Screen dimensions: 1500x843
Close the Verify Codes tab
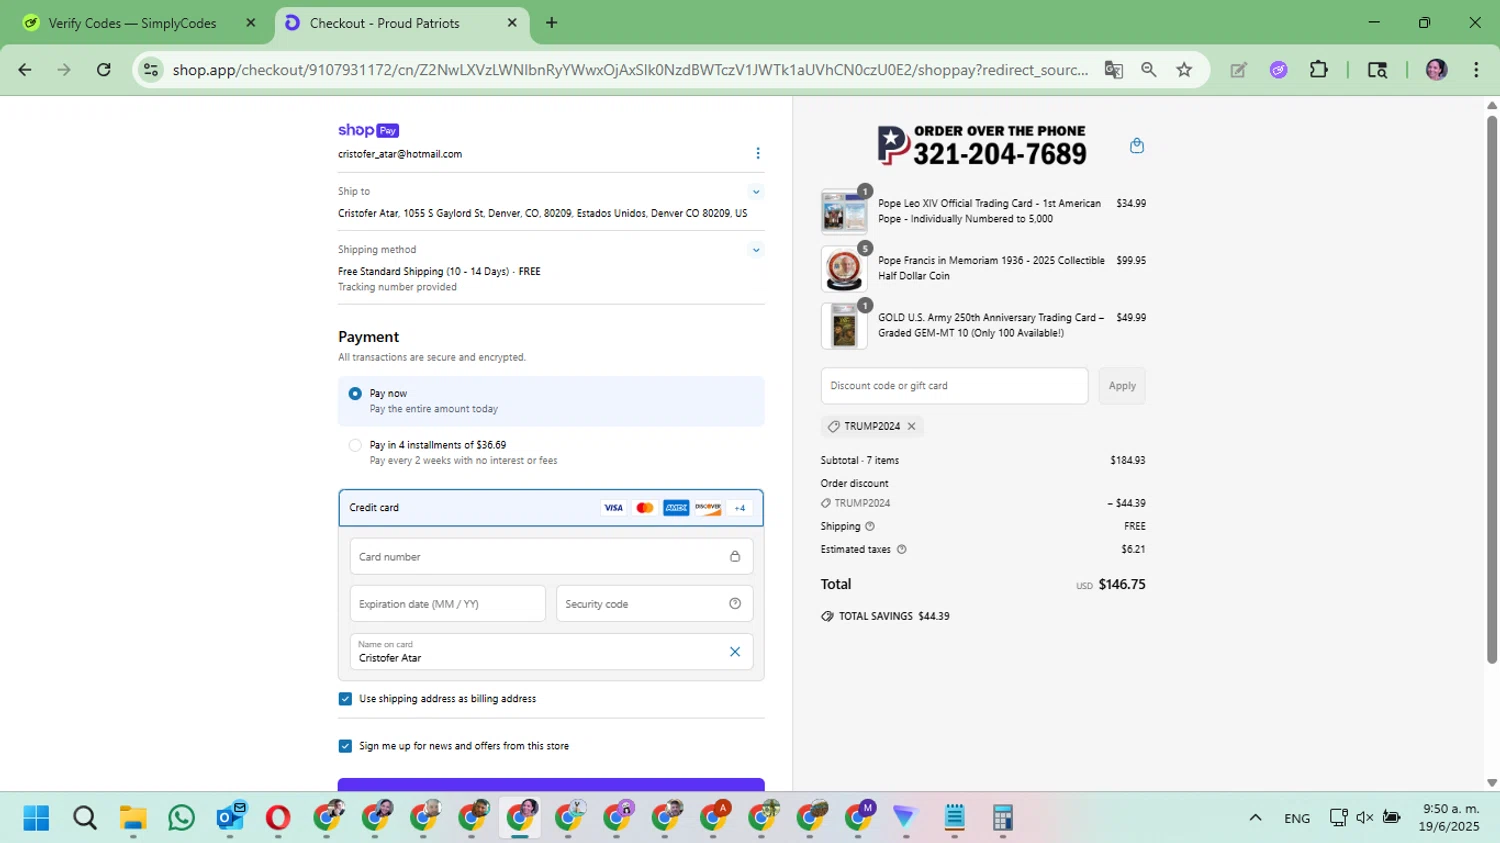251,23
